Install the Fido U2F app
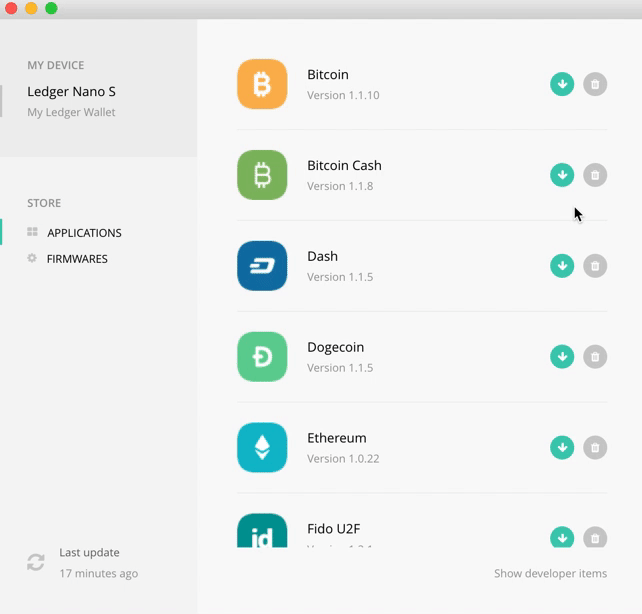642x614 pixels. coord(562,537)
